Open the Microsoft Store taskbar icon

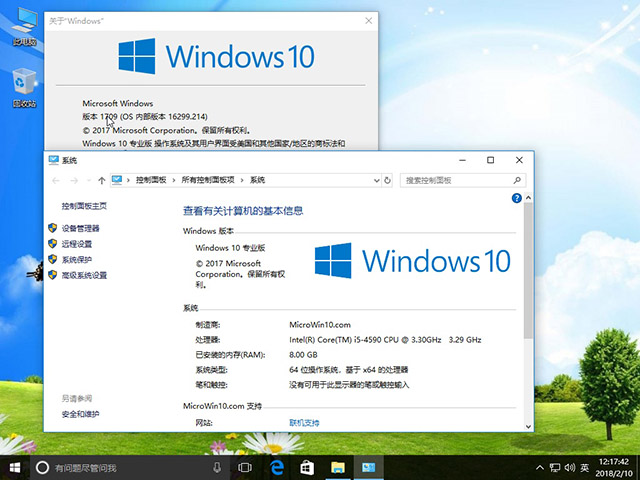tap(307, 468)
